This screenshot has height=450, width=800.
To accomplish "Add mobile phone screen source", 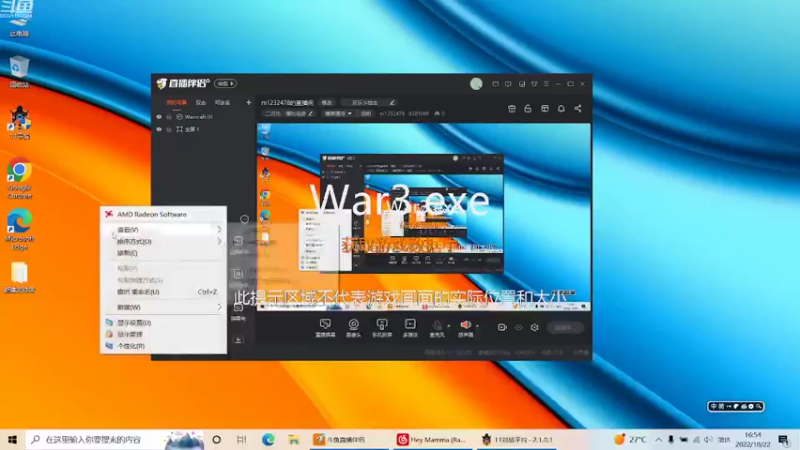I will pyautogui.click(x=382, y=328).
